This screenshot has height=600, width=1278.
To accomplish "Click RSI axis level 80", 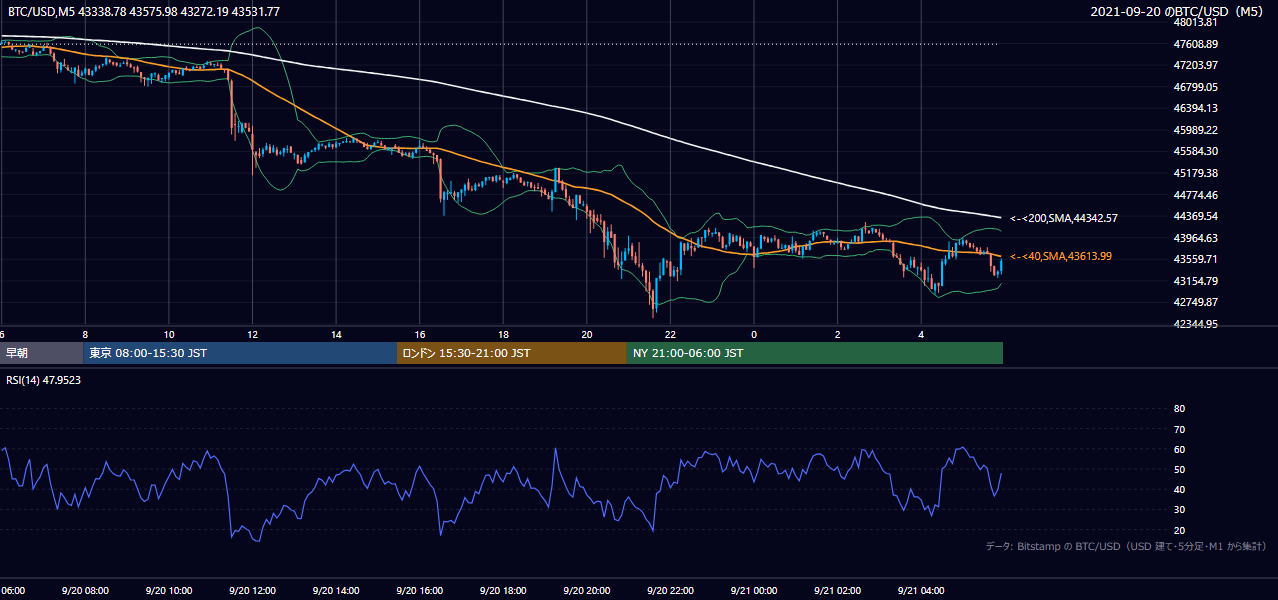I will [1179, 409].
